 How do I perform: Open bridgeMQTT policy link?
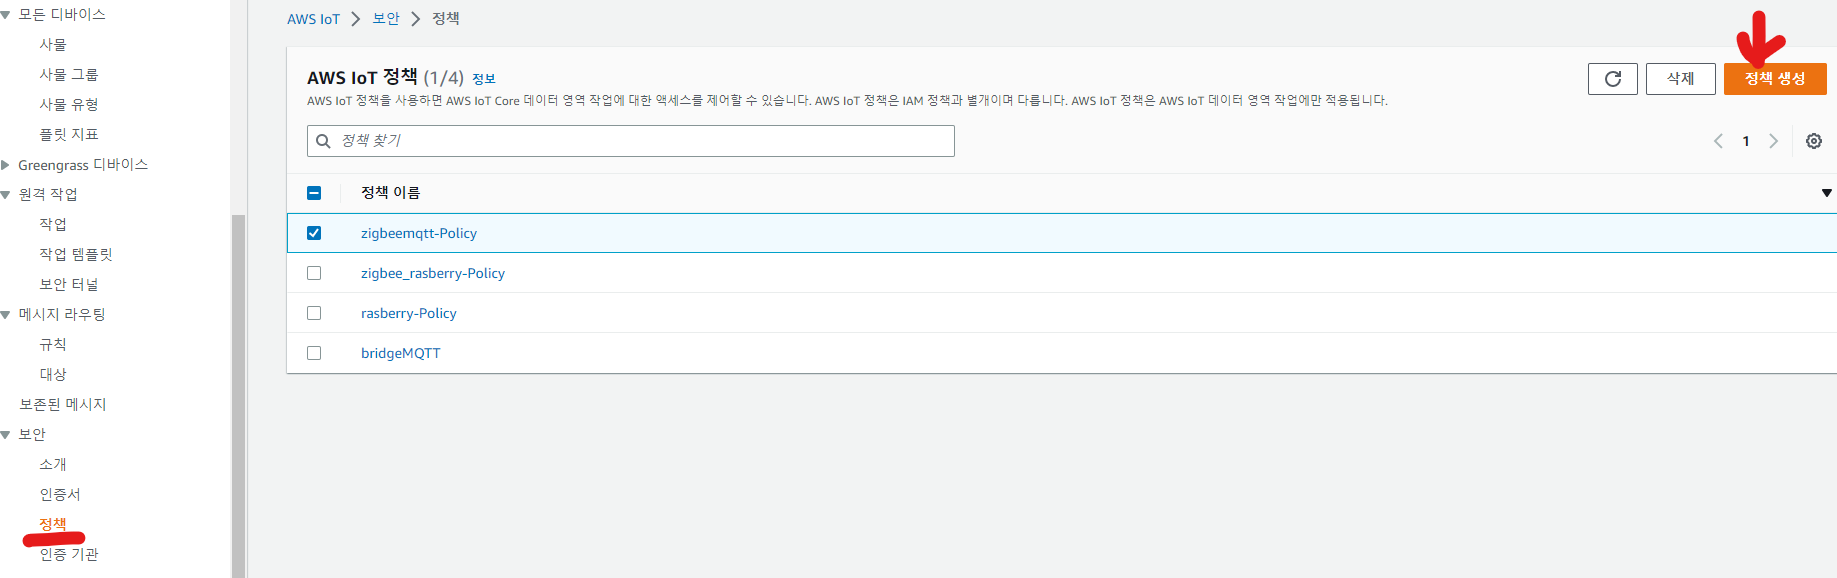[x=401, y=353]
